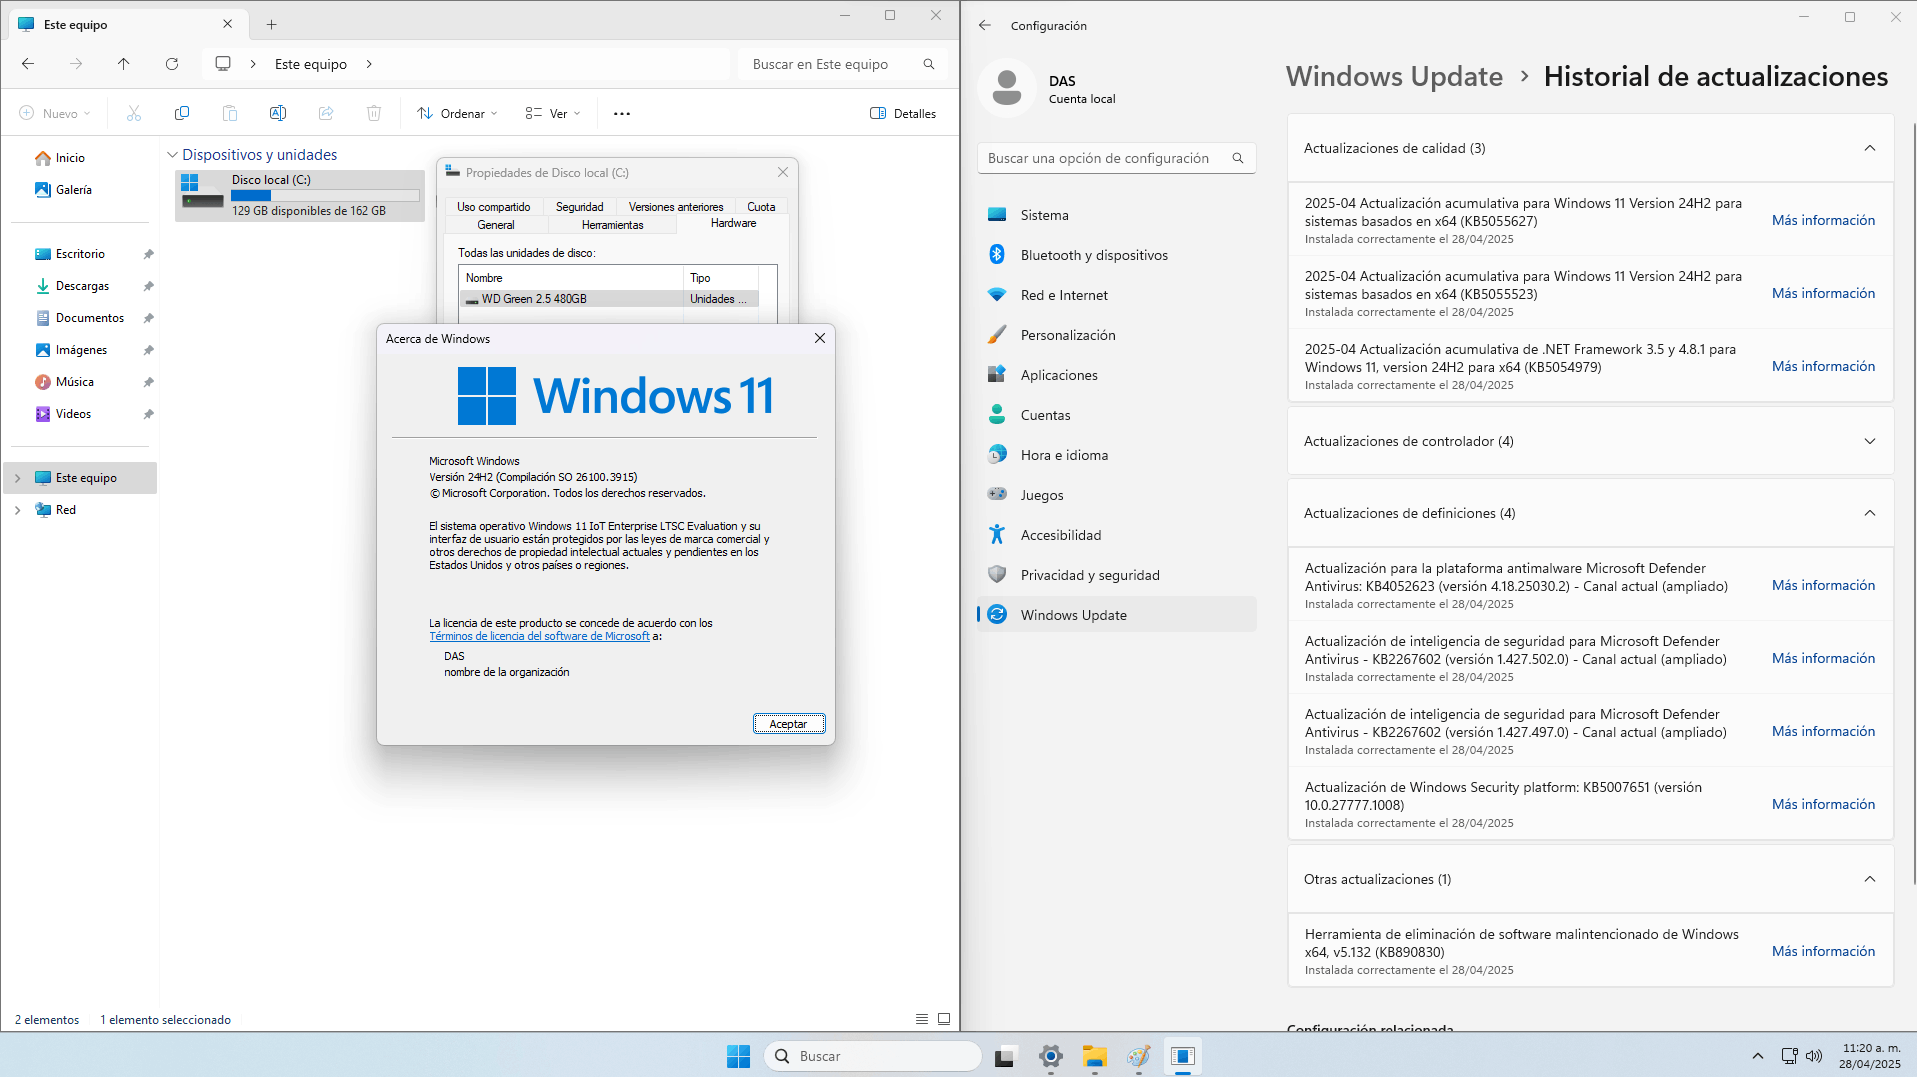Screen dimensions: 1917x1077
Task: Open the Ordenar sort dropdown
Action: tap(457, 113)
